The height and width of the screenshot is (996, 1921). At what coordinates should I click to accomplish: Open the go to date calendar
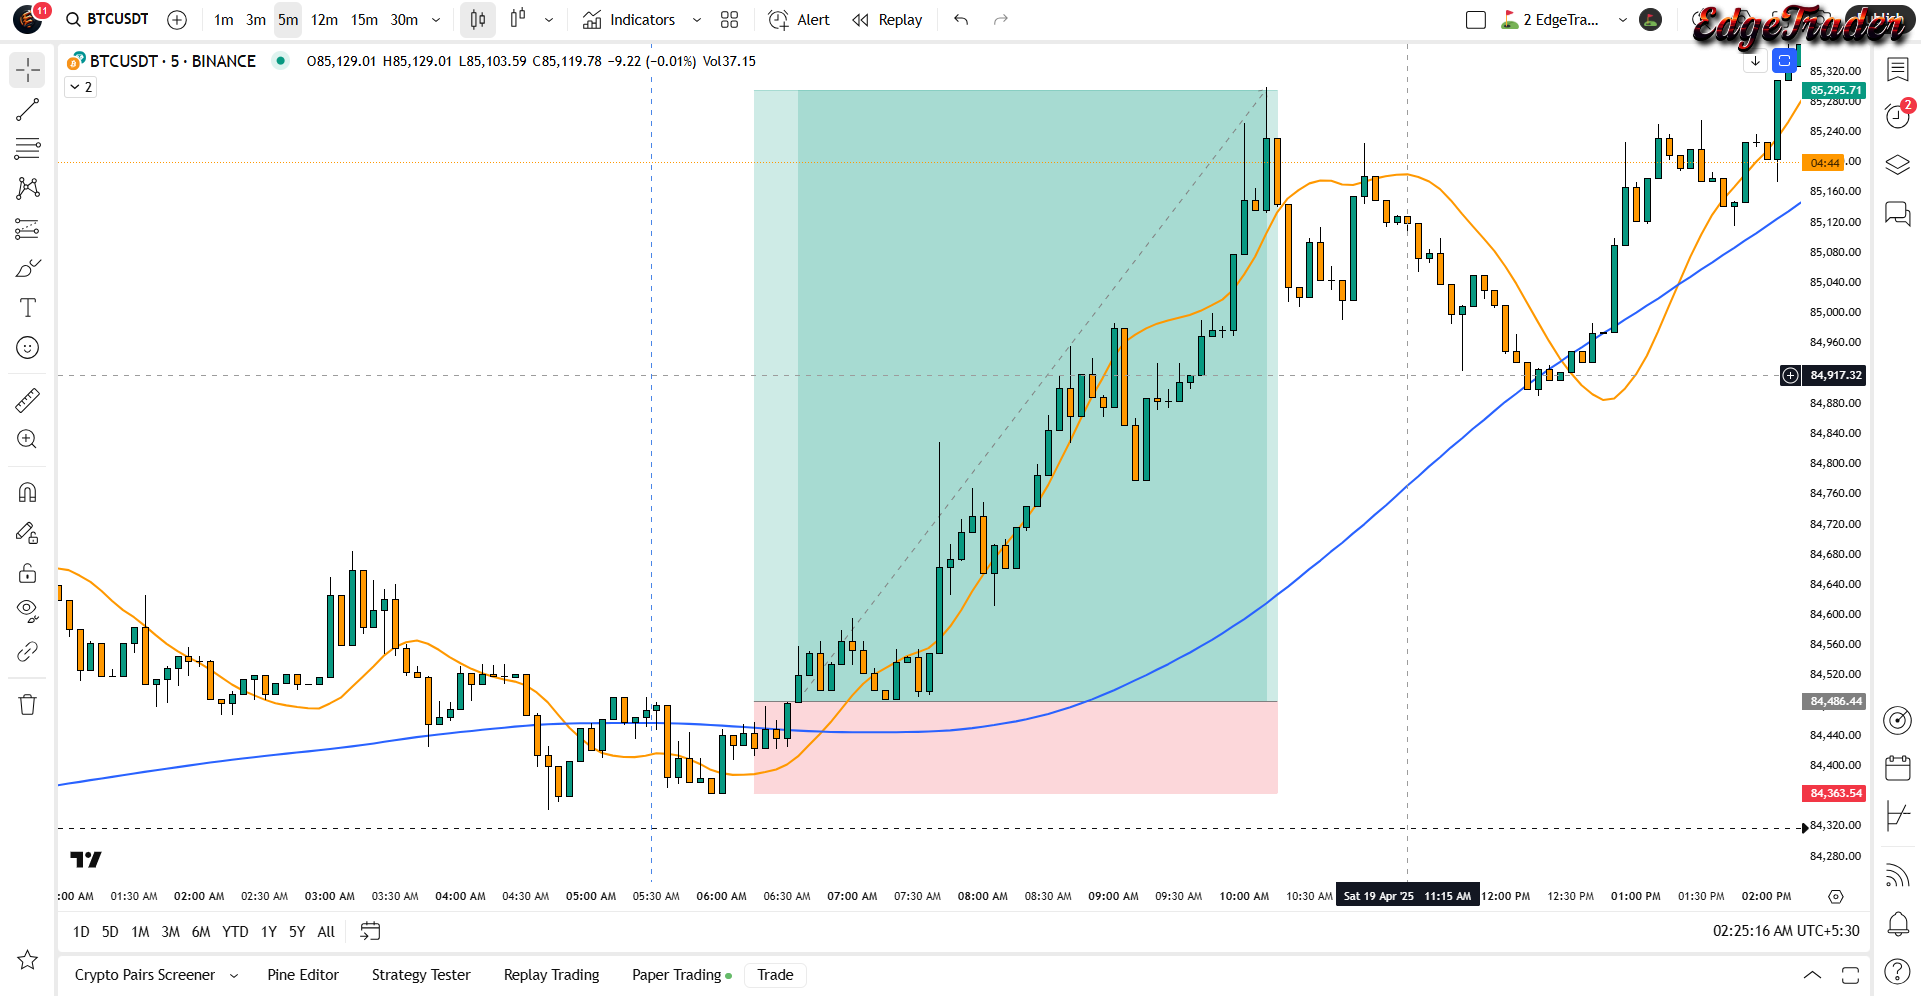click(370, 931)
